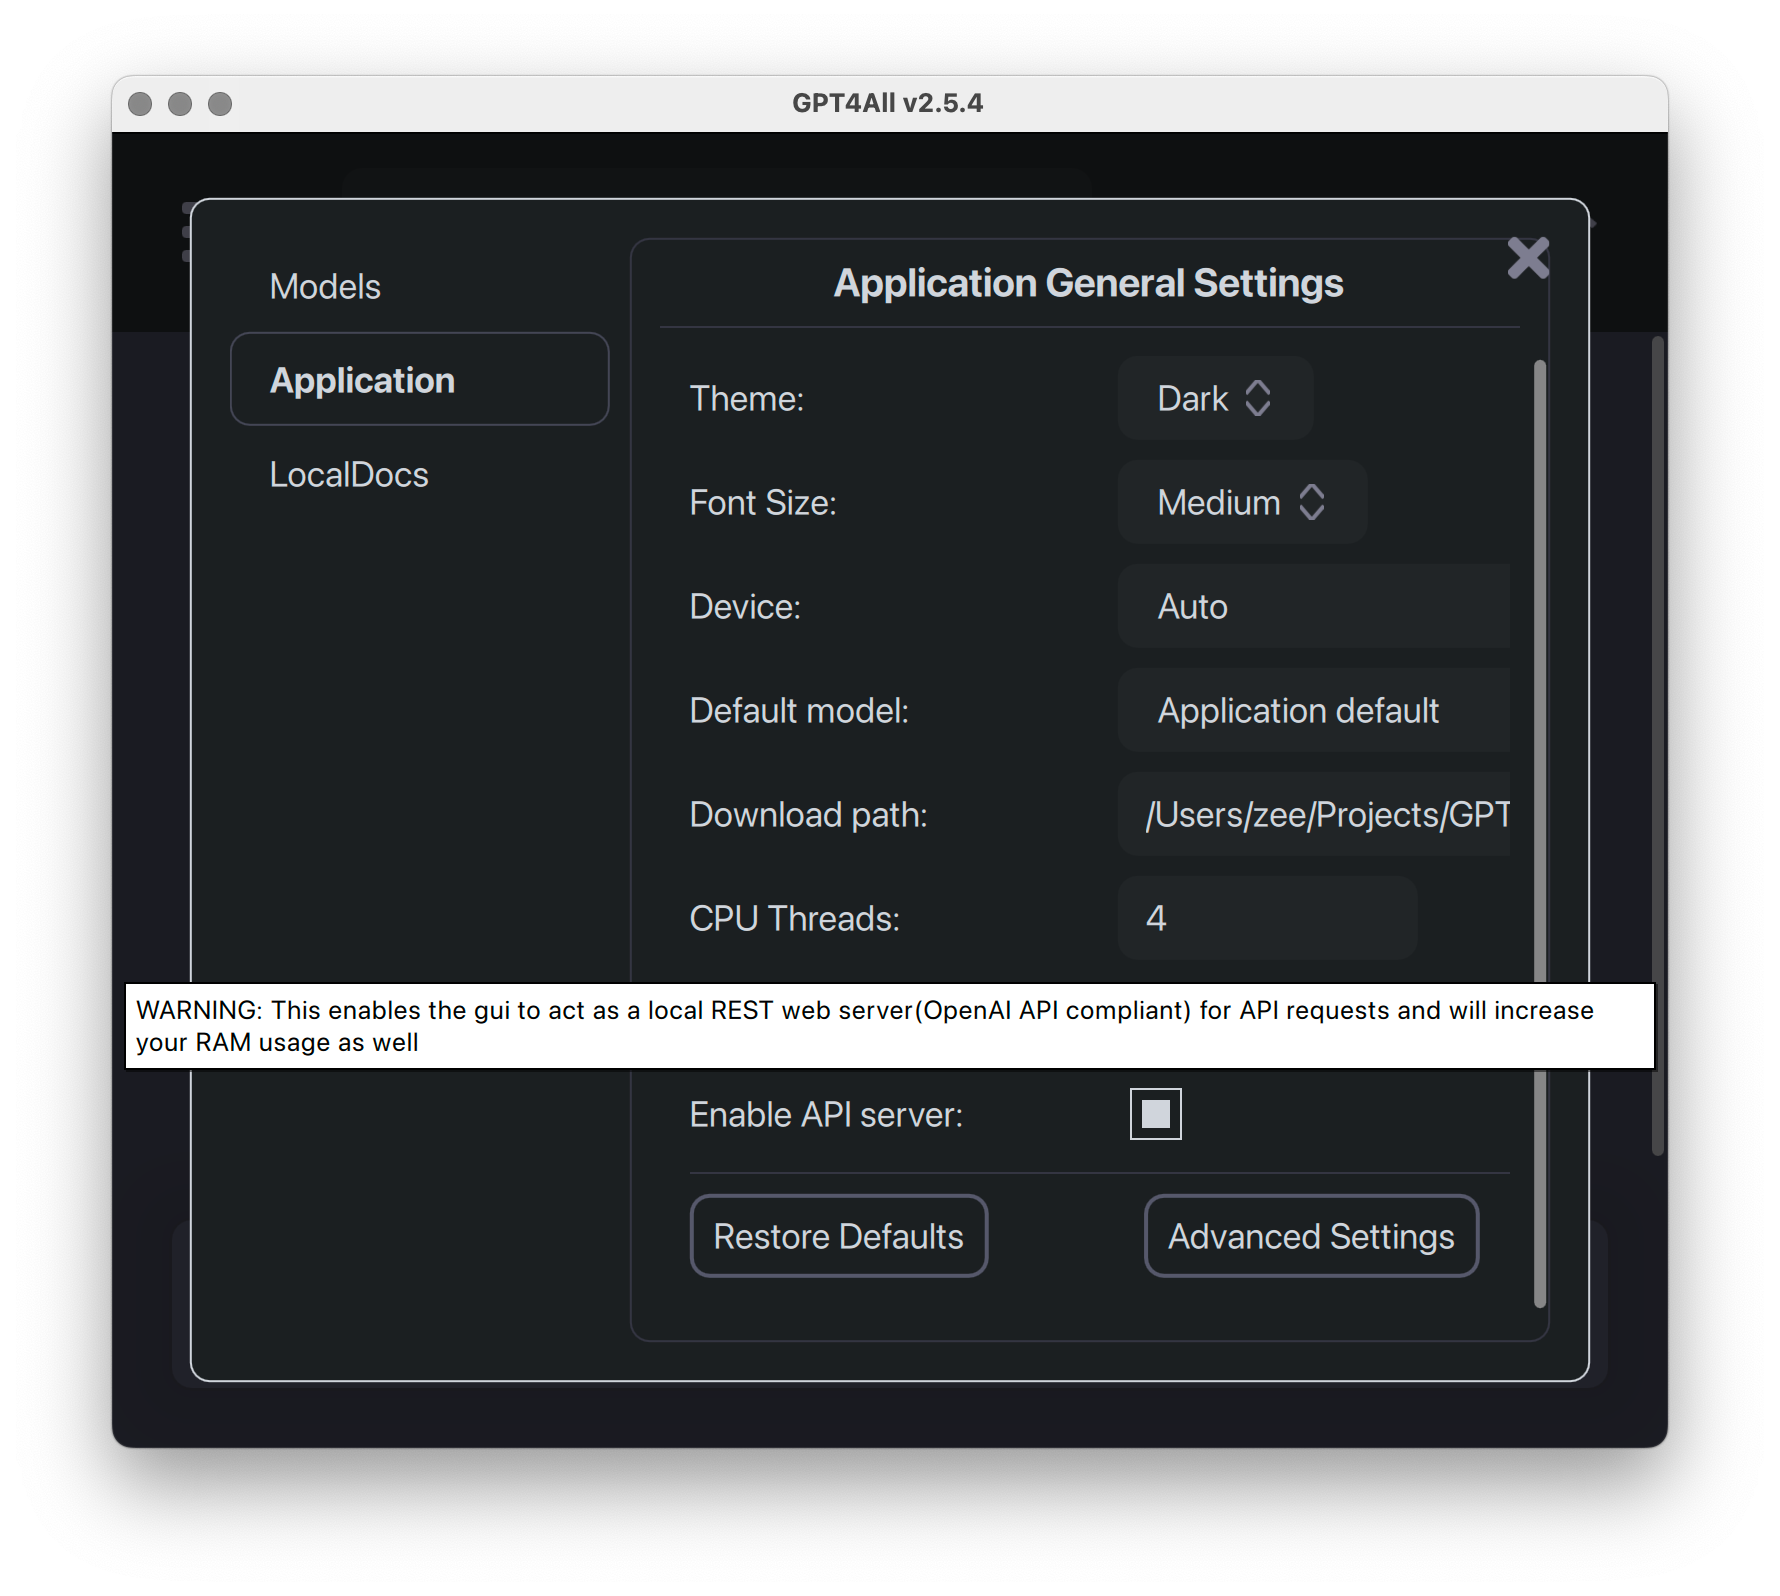This screenshot has width=1780, height=1596.
Task: Click the Application General Settings heading
Action: pyautogui.click(x=1089, y=283)
